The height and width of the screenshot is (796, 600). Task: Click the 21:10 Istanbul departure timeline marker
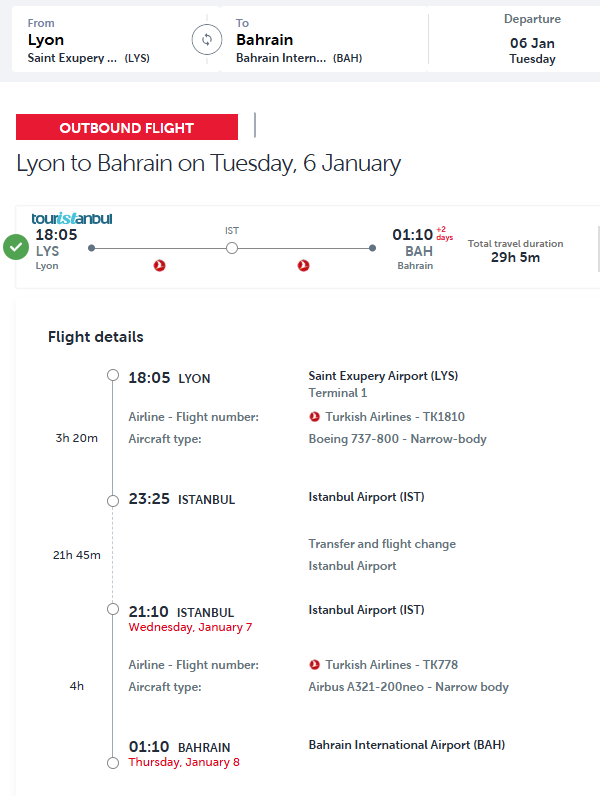point(113,610)
